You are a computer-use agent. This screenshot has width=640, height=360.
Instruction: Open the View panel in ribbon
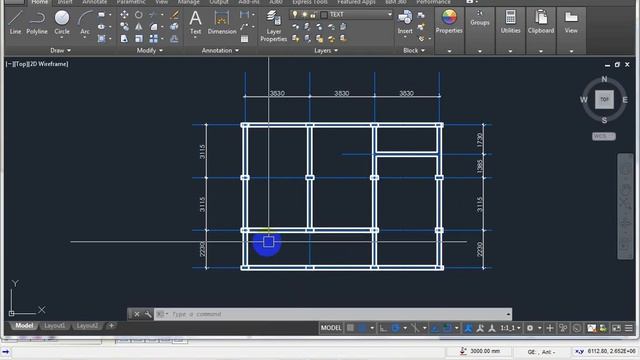point(571,22)
